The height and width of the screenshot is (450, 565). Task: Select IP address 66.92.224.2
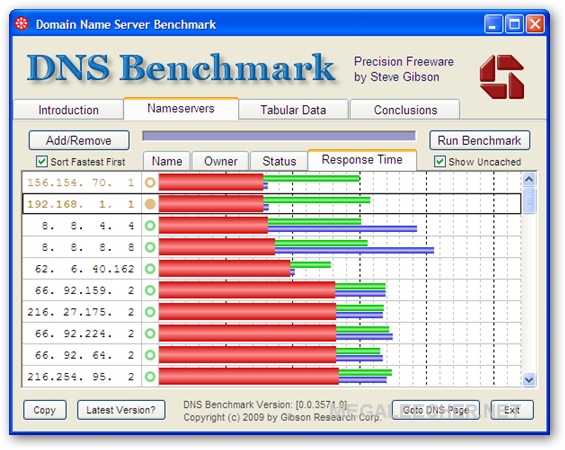pos(84,334)
